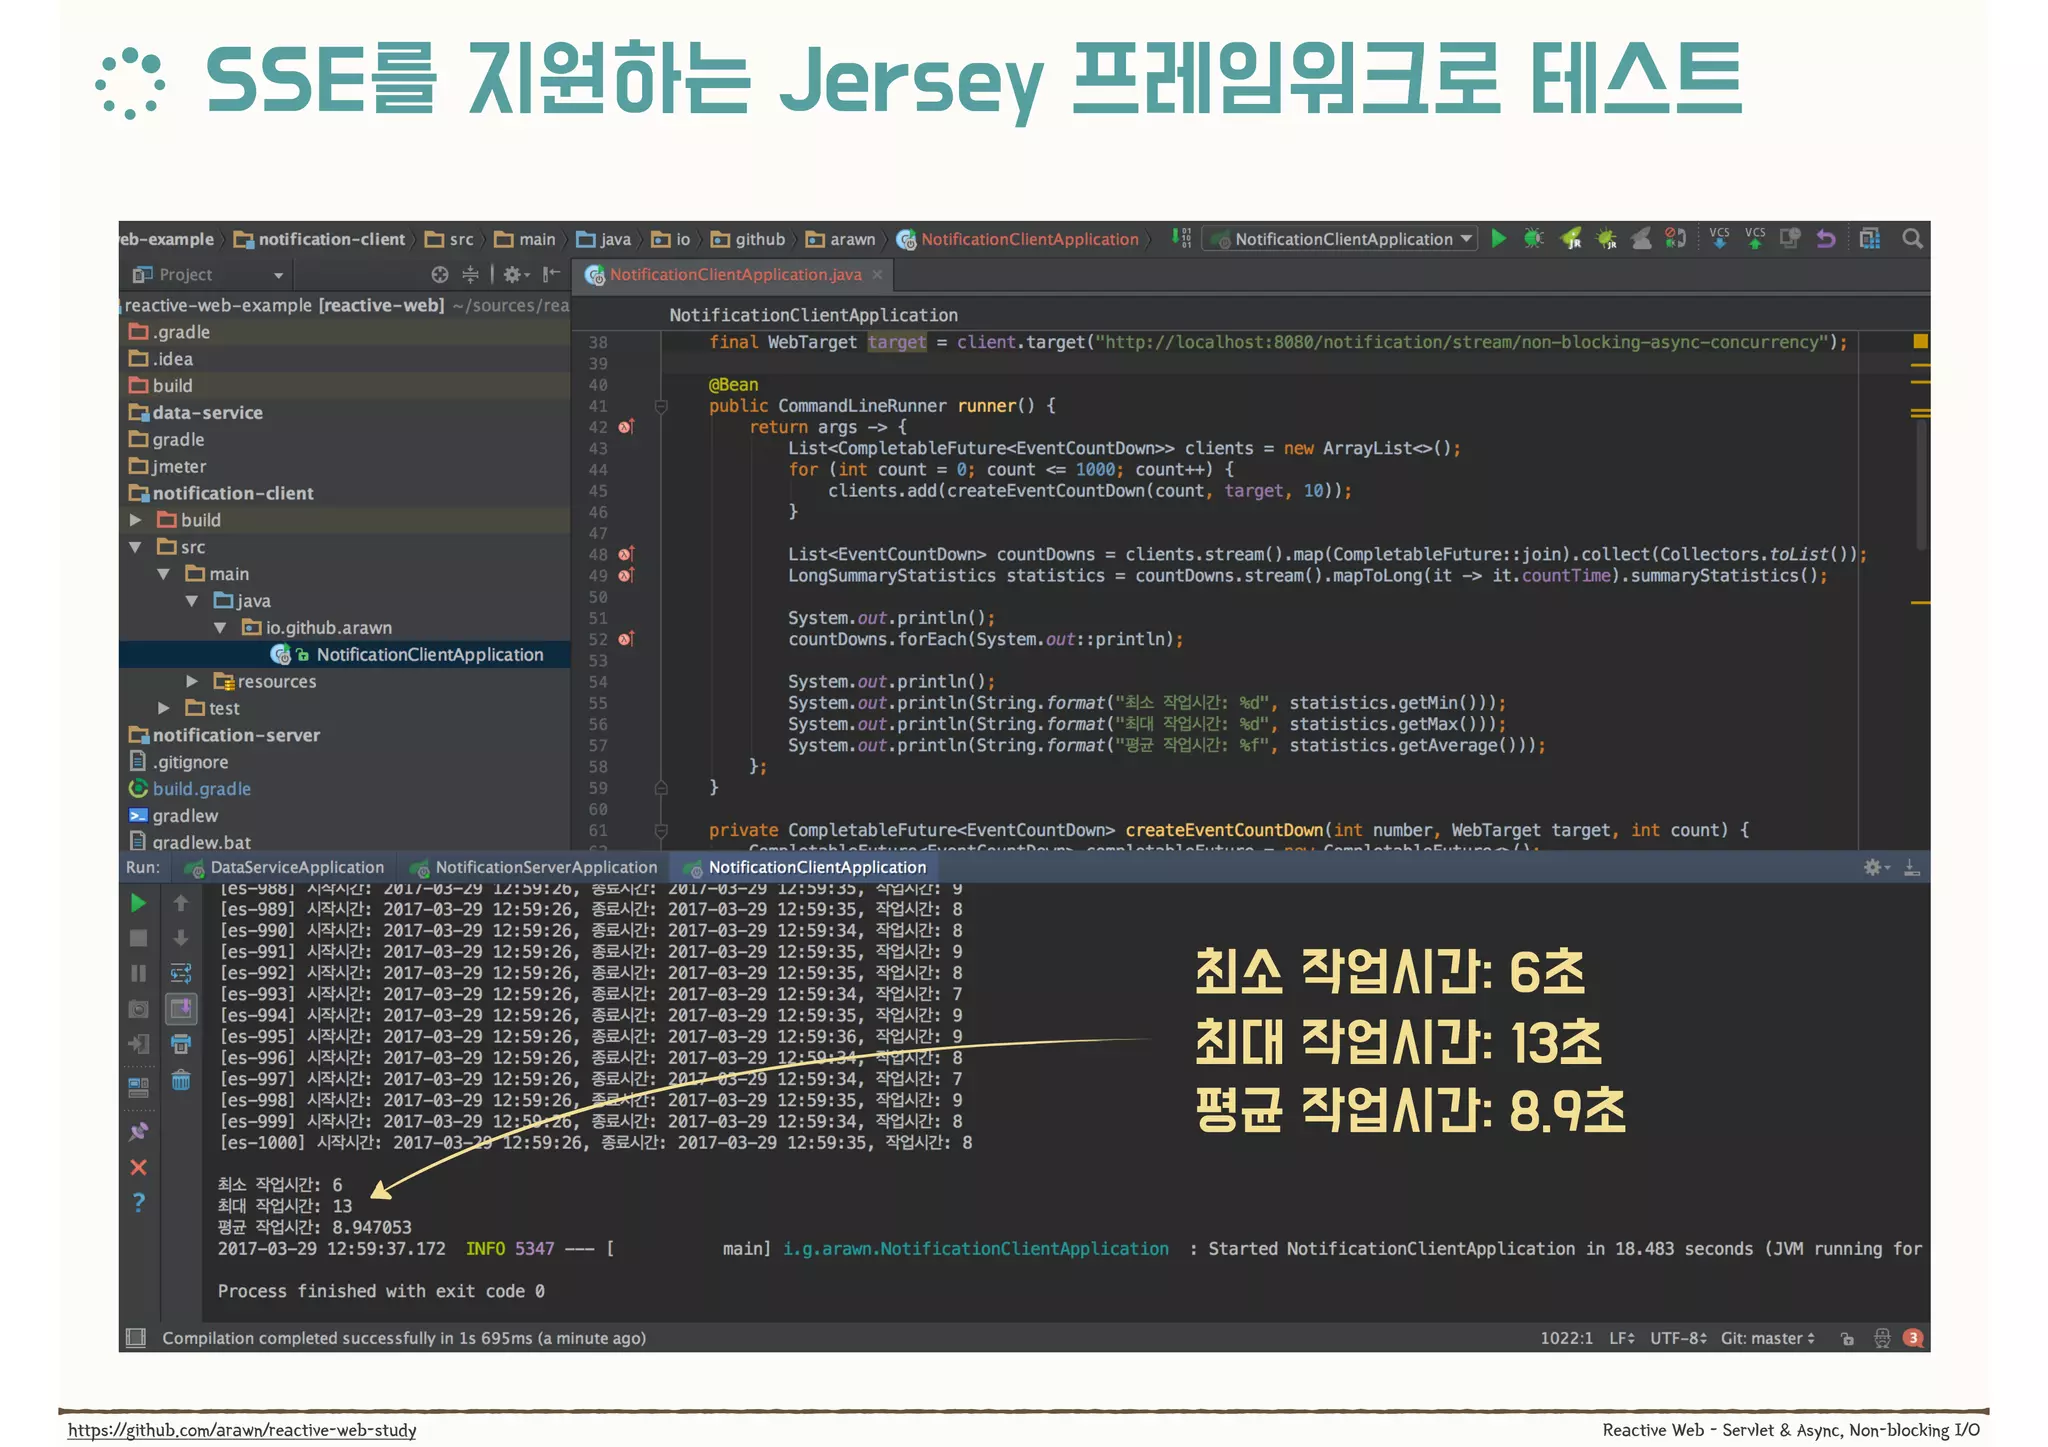
Task: Click the Print console output icon
Action: click(x=181, y=1044)
